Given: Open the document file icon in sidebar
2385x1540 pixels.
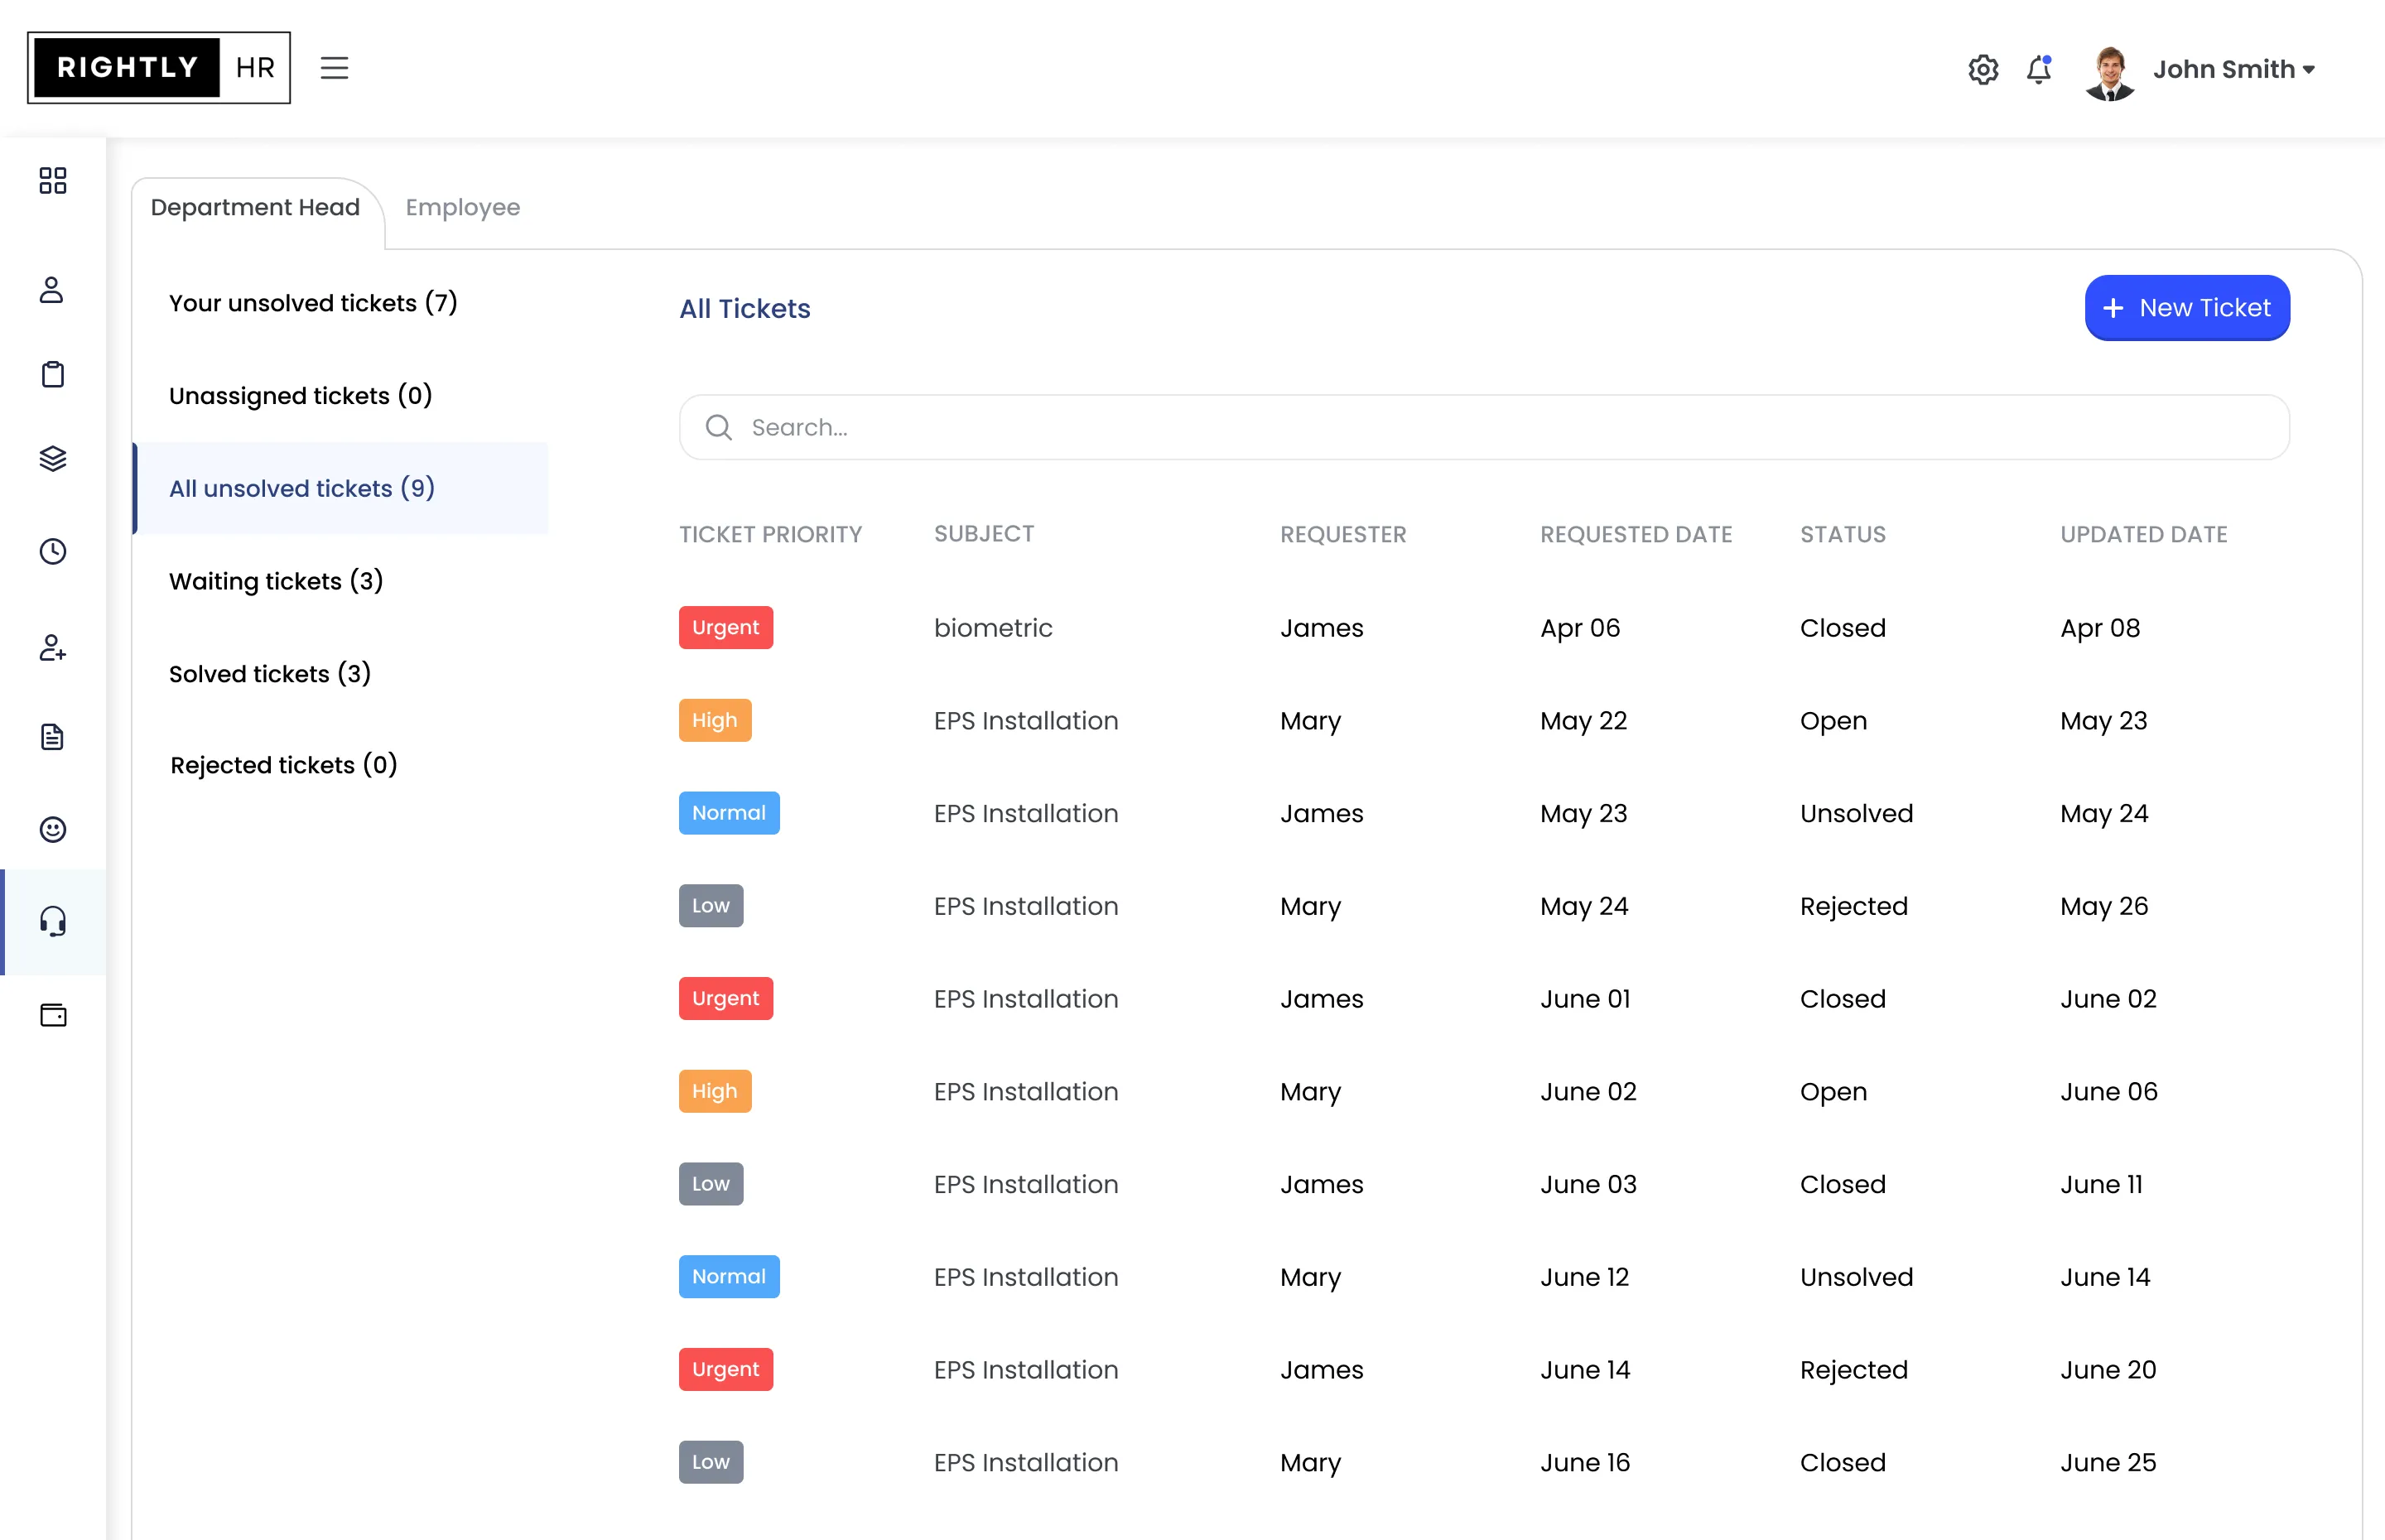Looking at the screenshot, I should (x=53, y=737).
